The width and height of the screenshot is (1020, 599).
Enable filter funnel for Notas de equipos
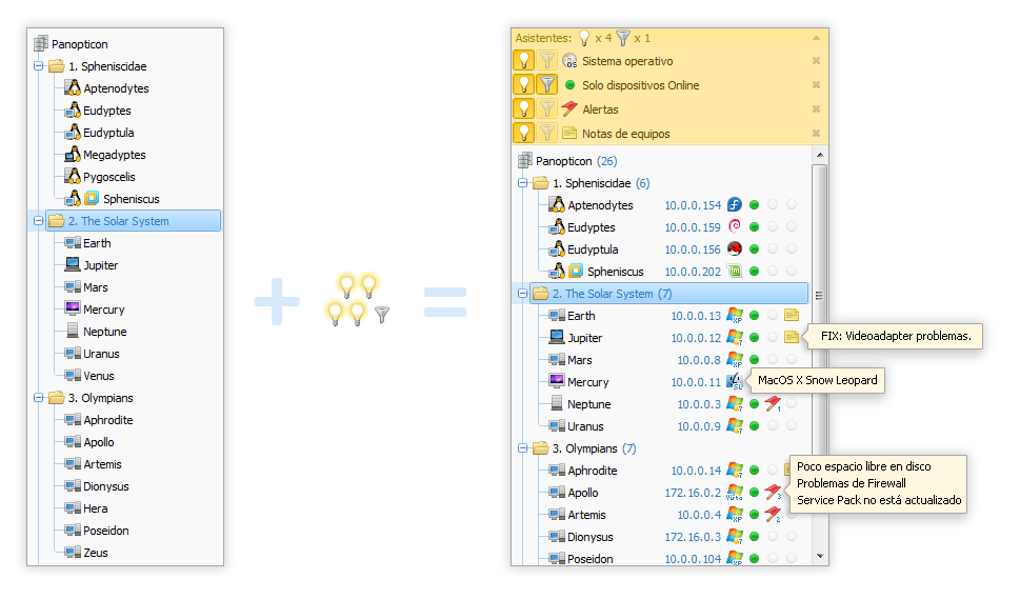coord(547,133)
